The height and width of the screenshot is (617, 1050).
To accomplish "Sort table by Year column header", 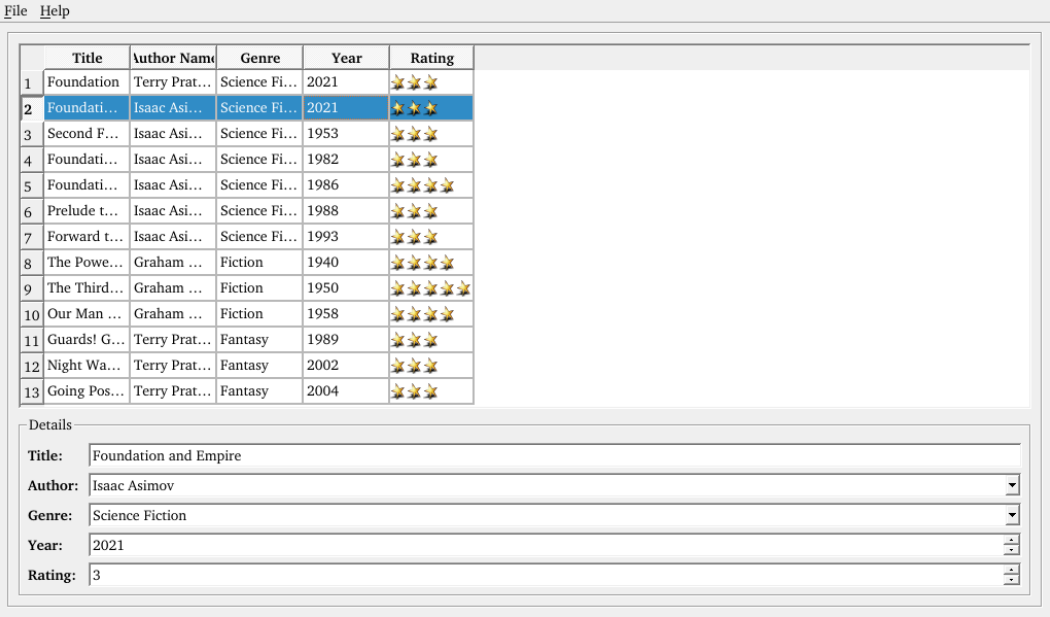I will [x=346, y=58].
